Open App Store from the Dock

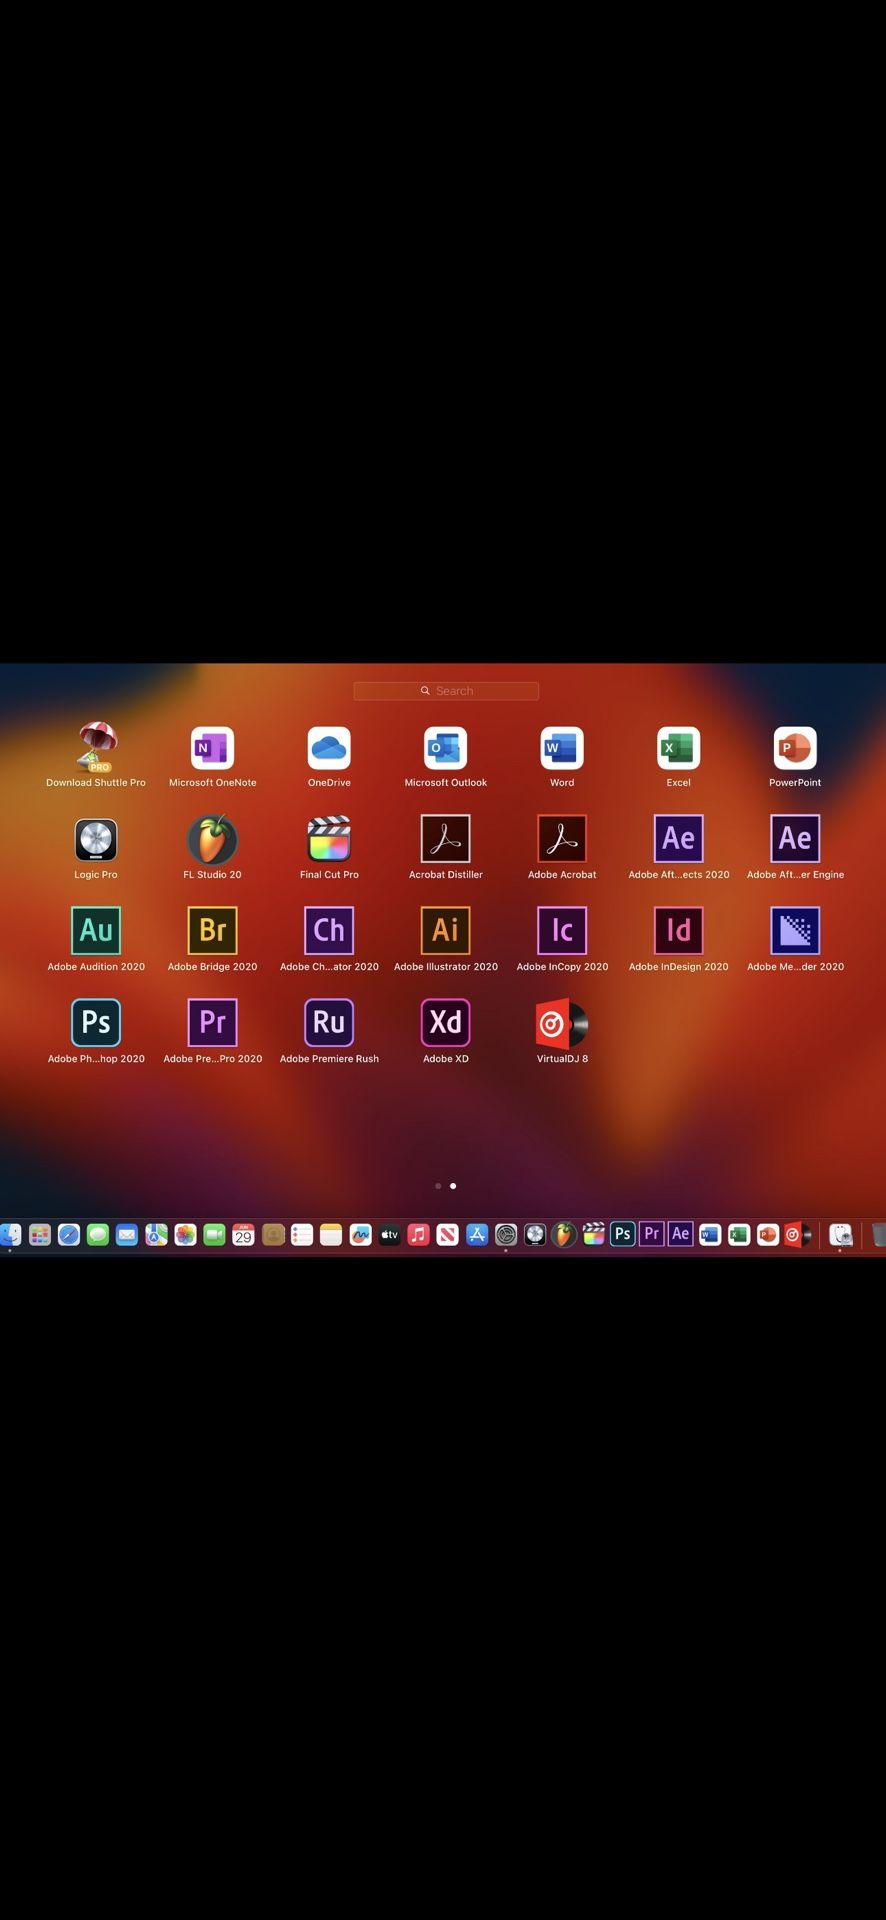click(477, 1235)
